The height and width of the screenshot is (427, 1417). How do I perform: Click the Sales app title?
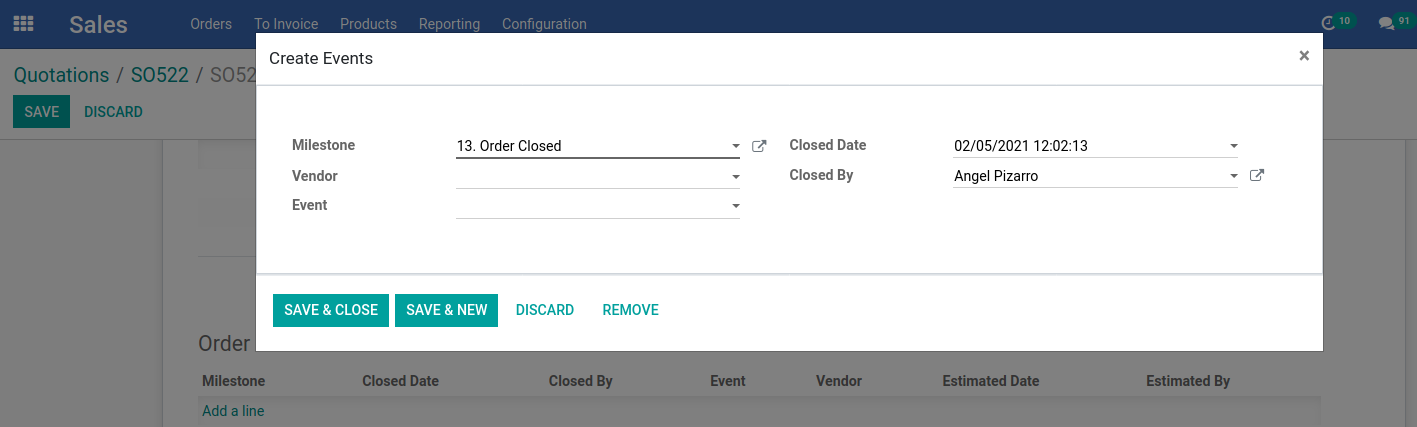[98, 24]
